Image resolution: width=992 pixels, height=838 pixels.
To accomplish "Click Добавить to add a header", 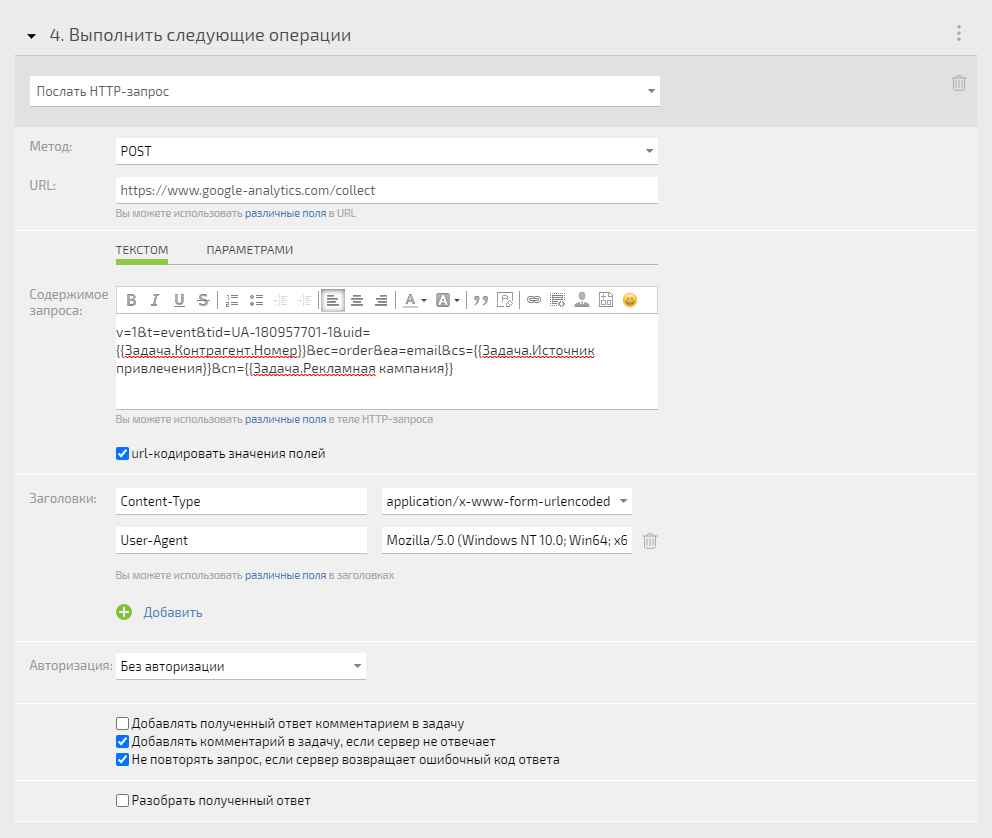I will coord(173,612).
